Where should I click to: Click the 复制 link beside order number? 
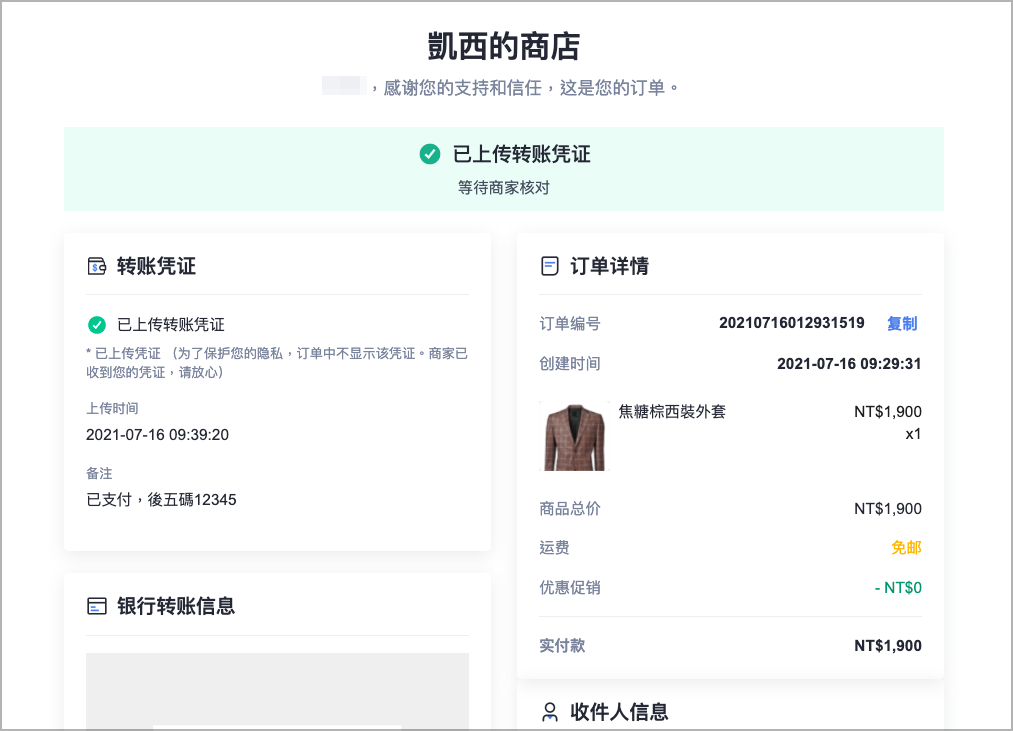point(902,323)
